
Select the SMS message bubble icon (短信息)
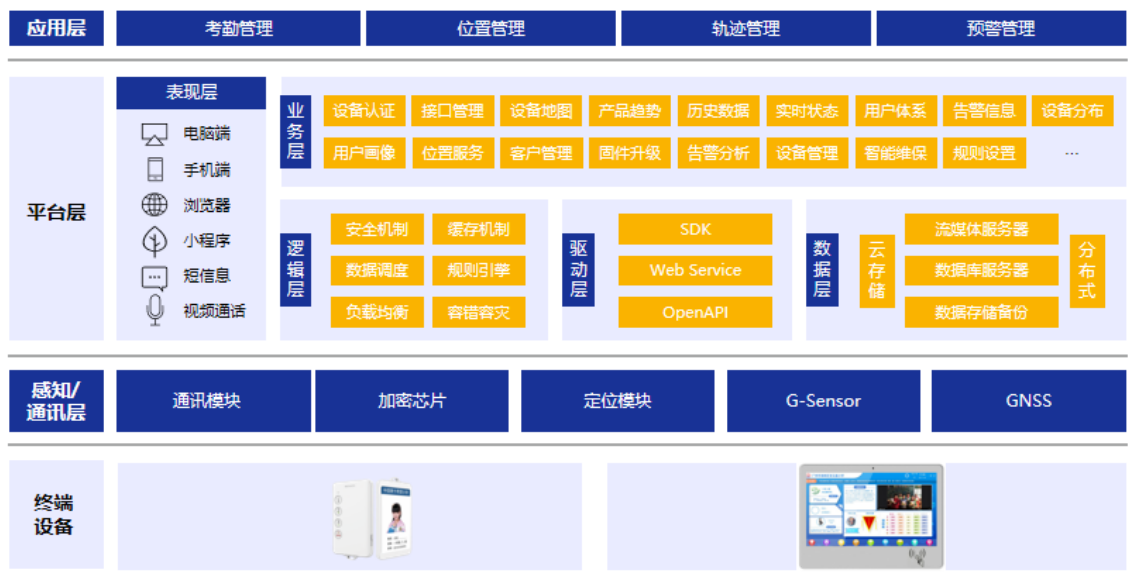pos(154,277)
